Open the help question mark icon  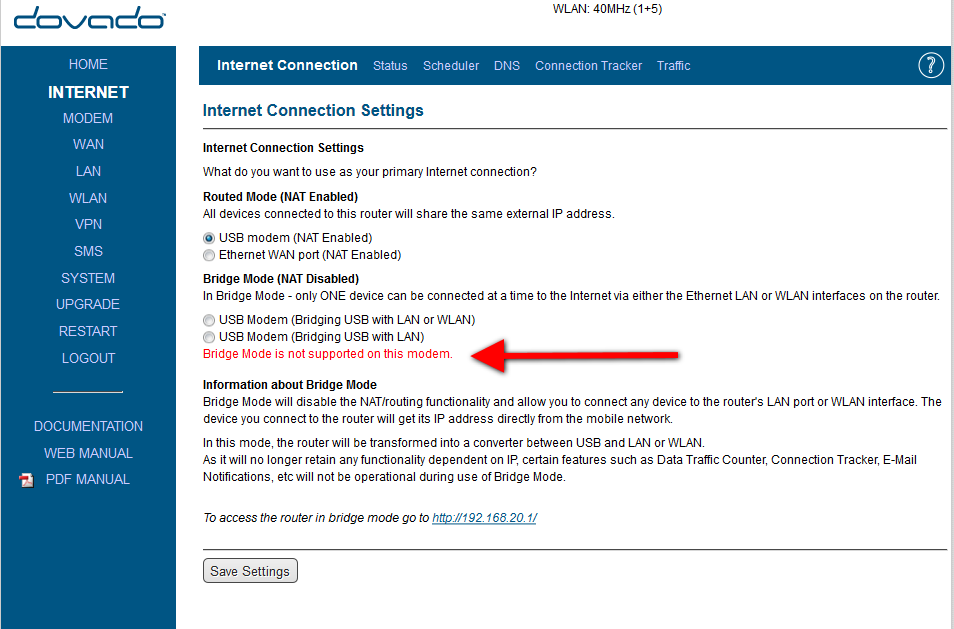point(931,65)
